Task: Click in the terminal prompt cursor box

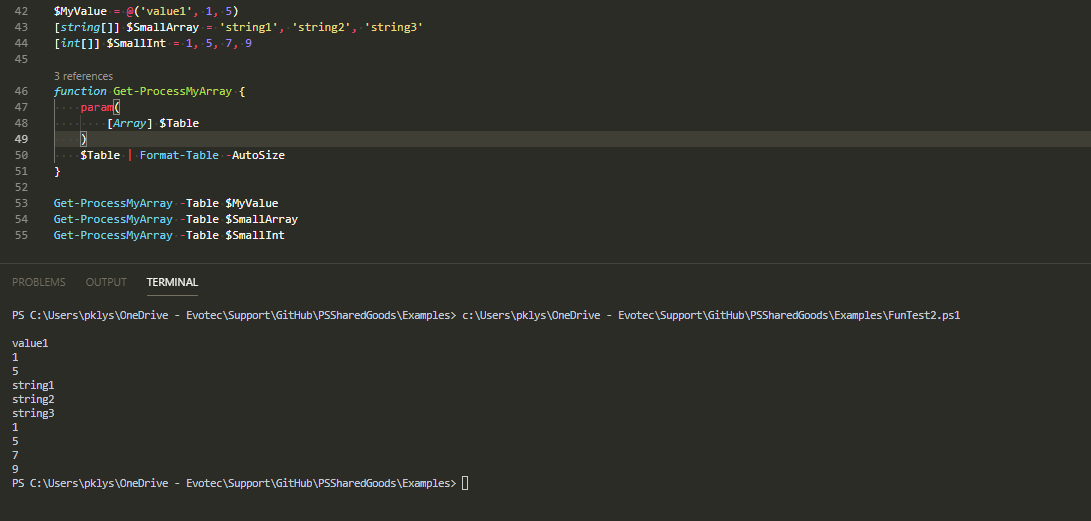Action: click(x=465, y=483)
